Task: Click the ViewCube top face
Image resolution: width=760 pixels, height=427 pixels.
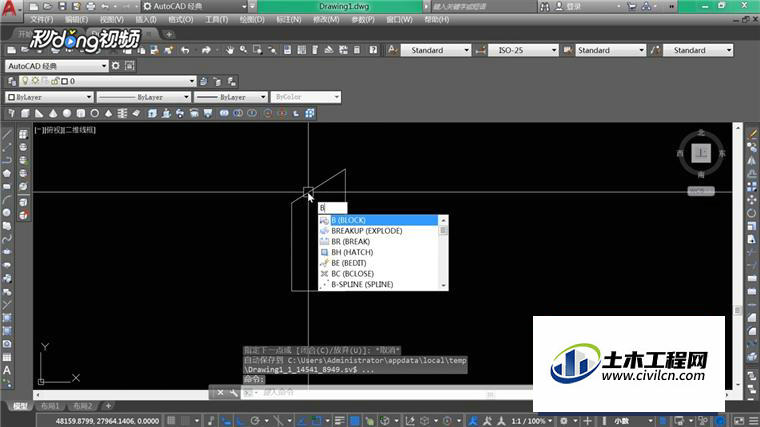Action: click(x=701, y=153)
